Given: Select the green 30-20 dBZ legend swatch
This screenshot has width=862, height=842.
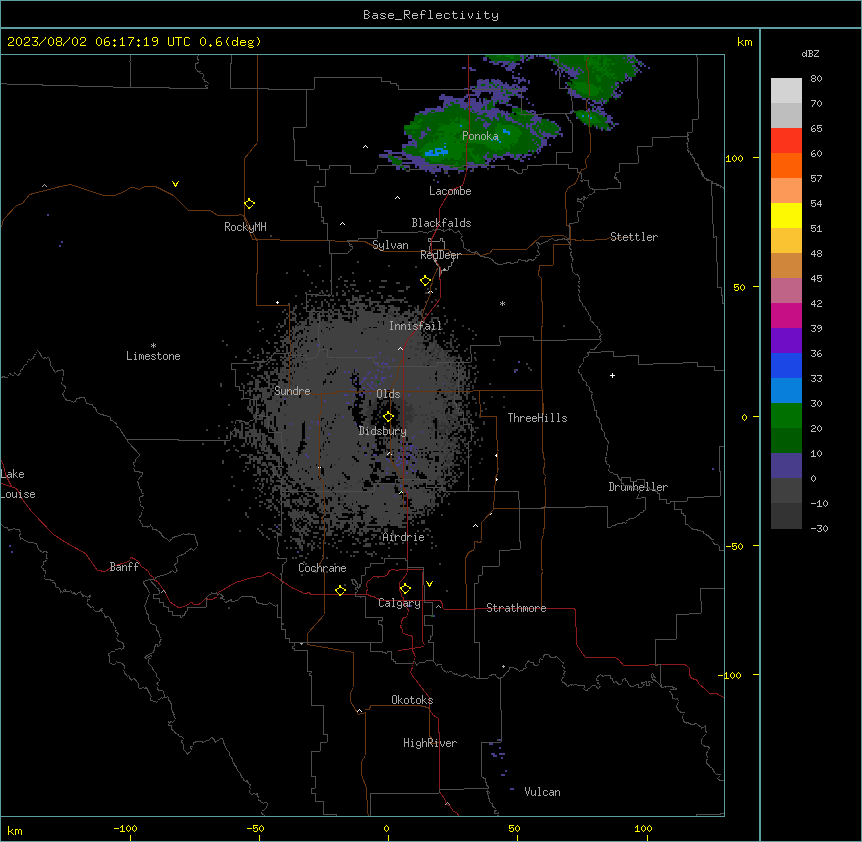Looking at the screenshot, I should pos(786,416).
